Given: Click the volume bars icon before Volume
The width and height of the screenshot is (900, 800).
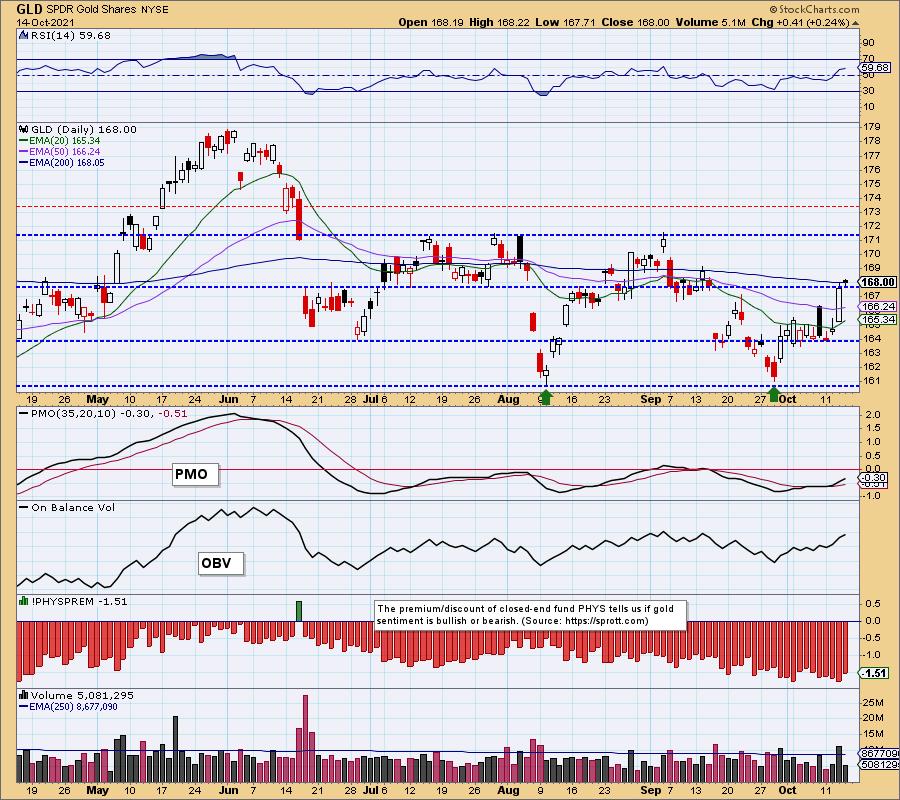Looking at the screenshot, I should (x=24, y=695).
